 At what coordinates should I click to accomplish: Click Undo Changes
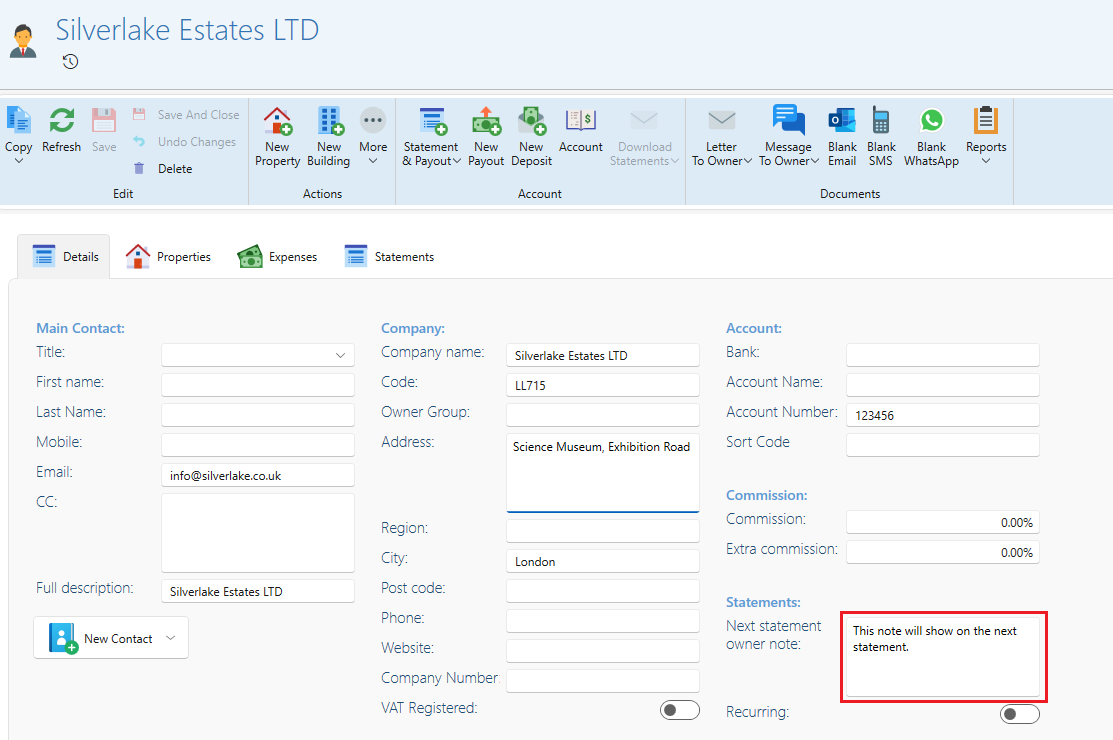tap(185, 141)
